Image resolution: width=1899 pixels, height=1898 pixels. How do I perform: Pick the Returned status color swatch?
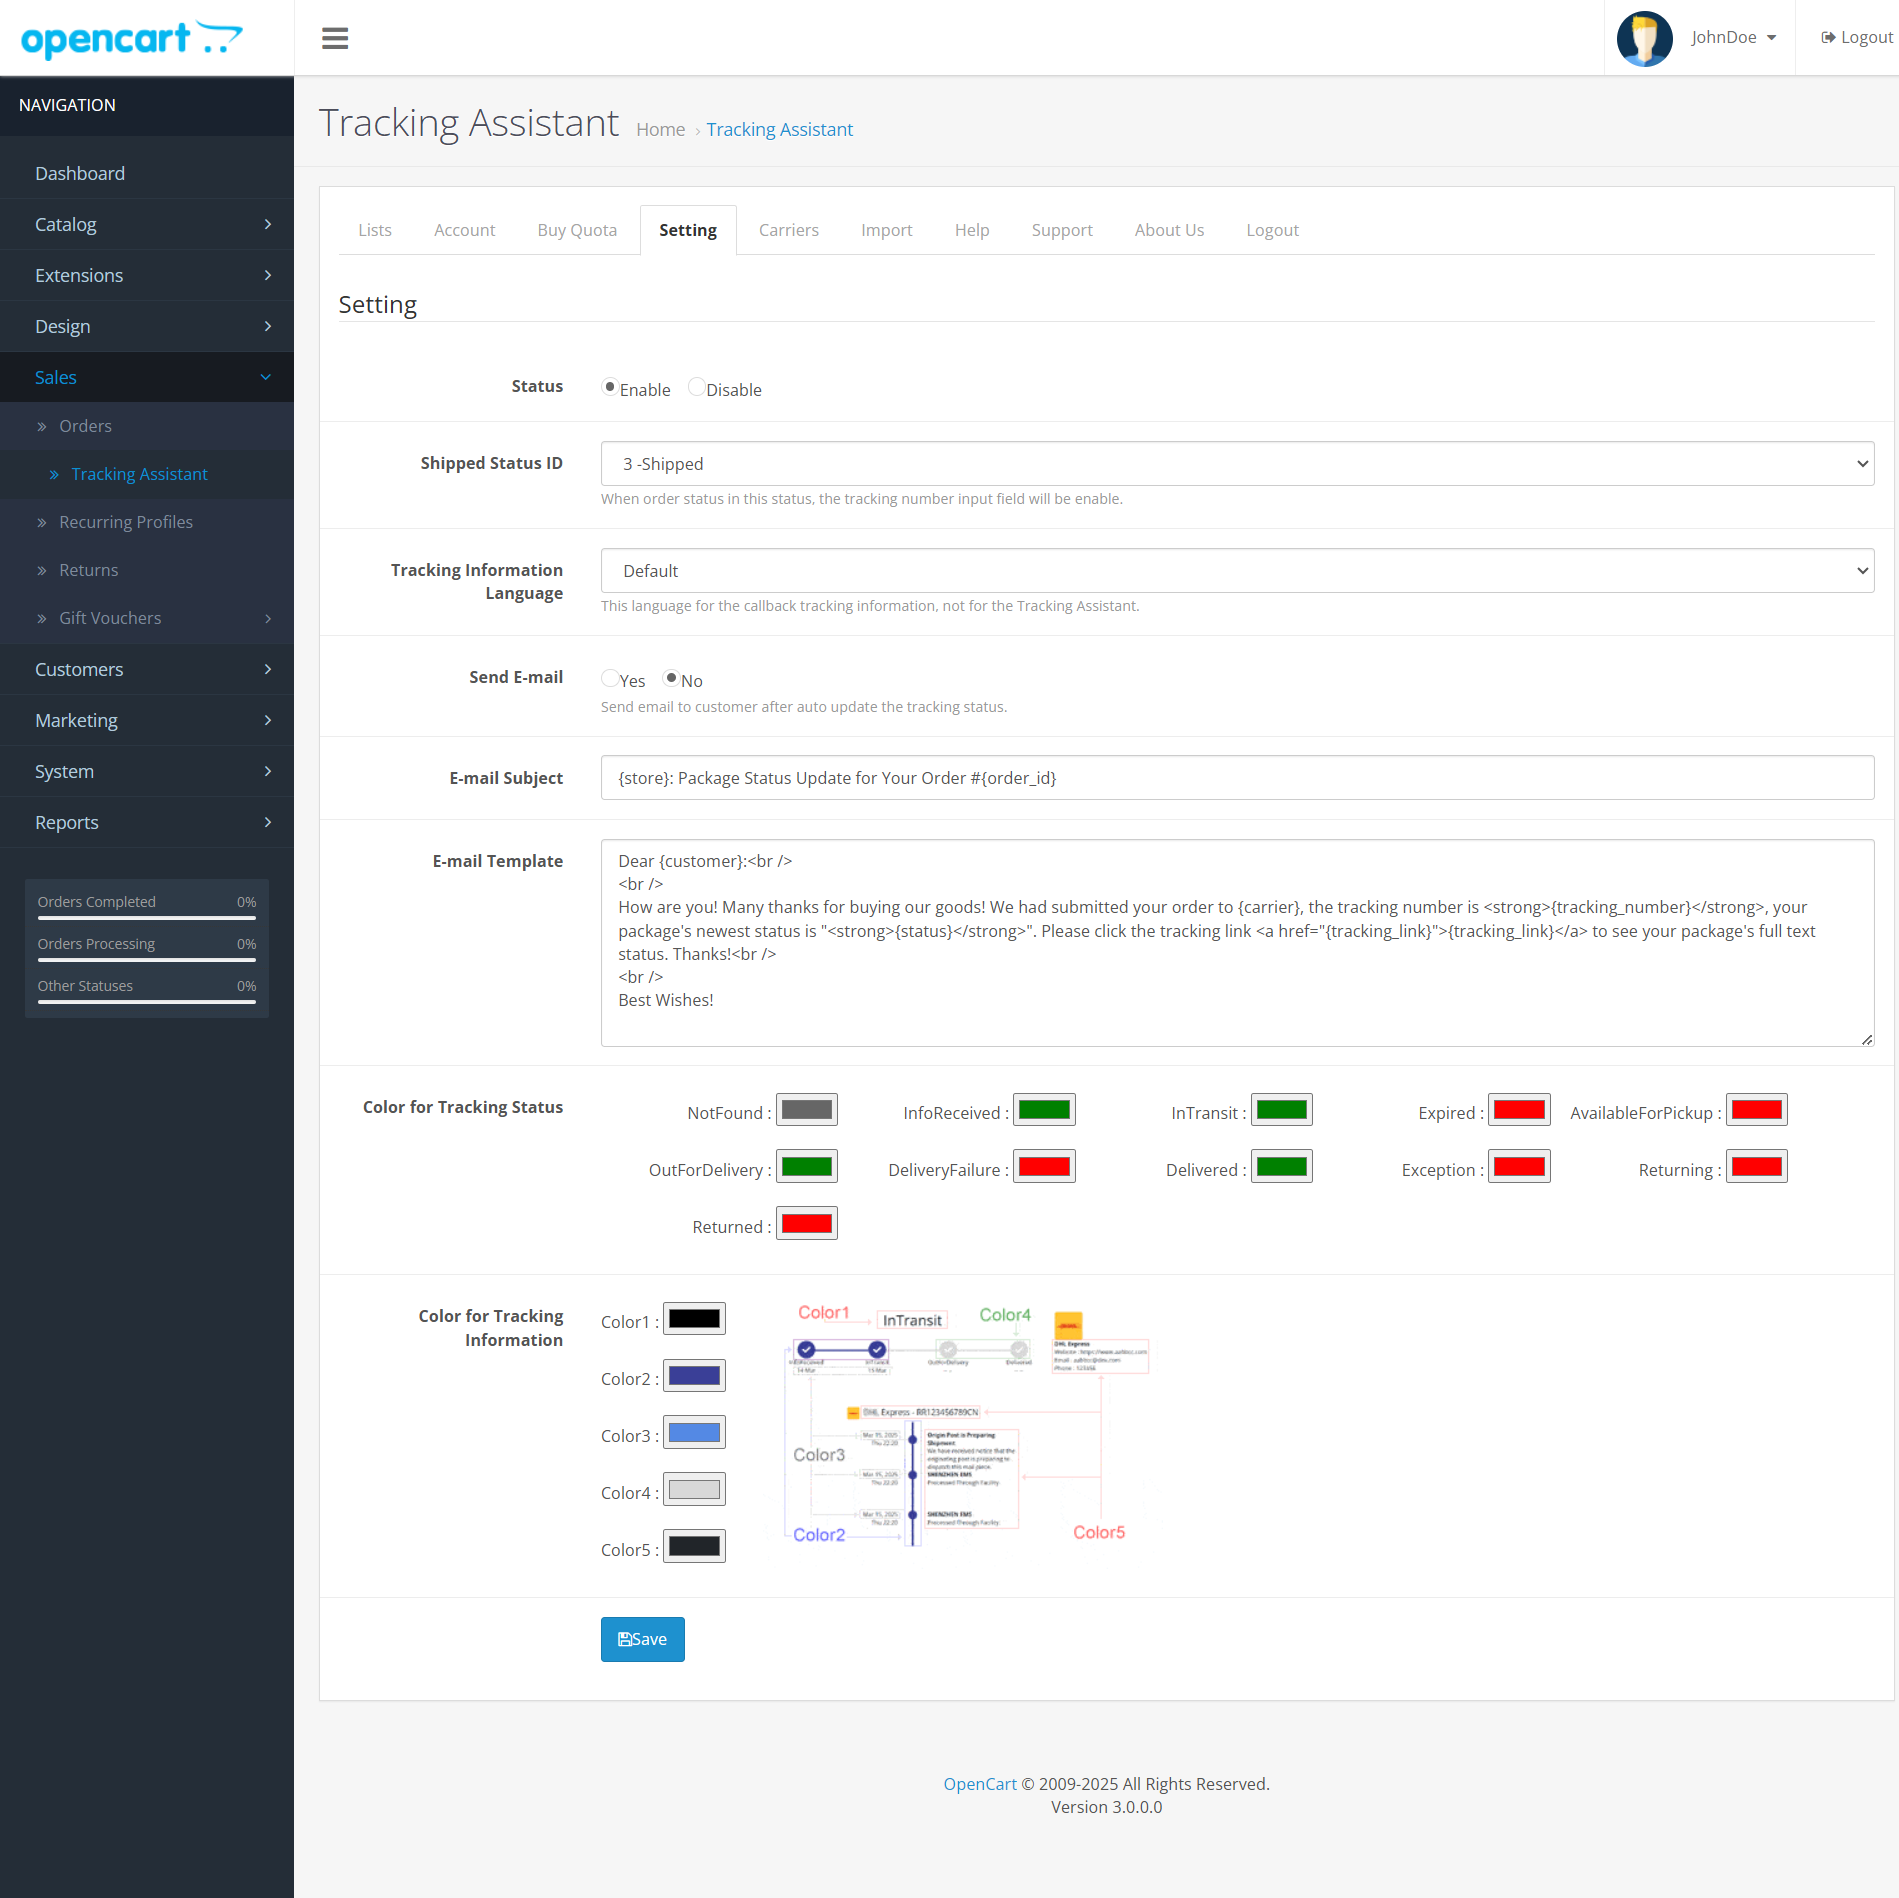pyautogui.click(x=806, y=1224)
